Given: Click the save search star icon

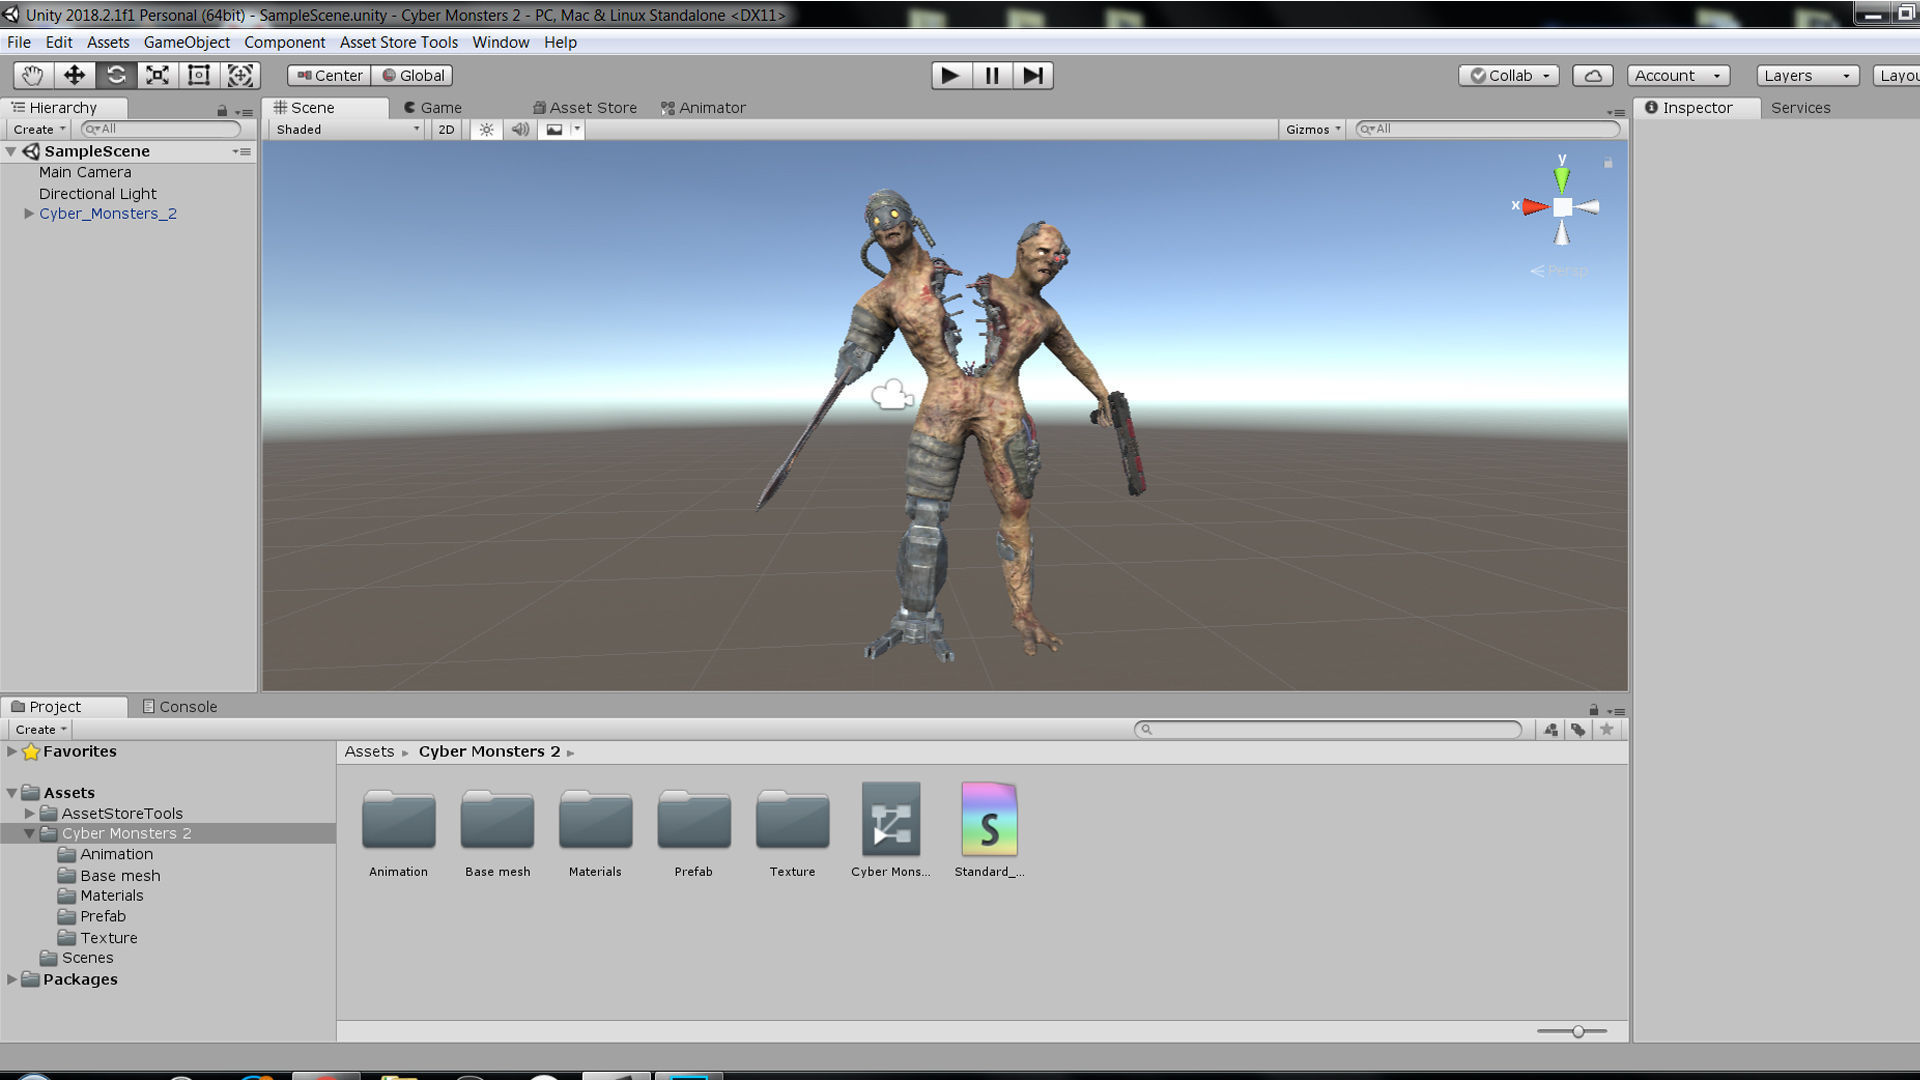Looking at the screenshot, I should (1606, 729).
